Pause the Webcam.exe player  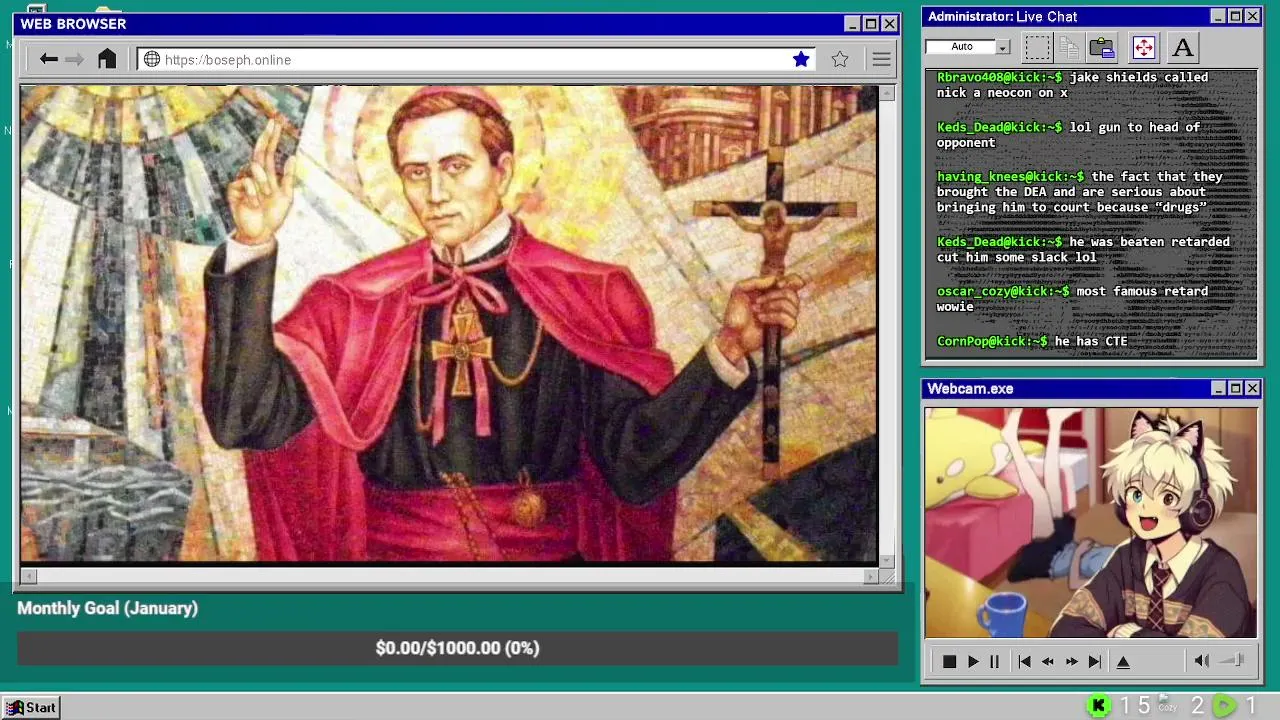click(x=994, y=661)
